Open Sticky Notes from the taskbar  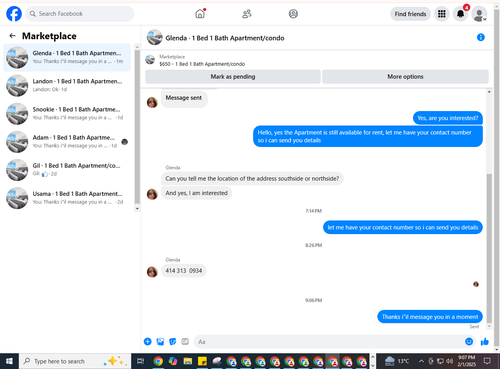coord(202,361)
